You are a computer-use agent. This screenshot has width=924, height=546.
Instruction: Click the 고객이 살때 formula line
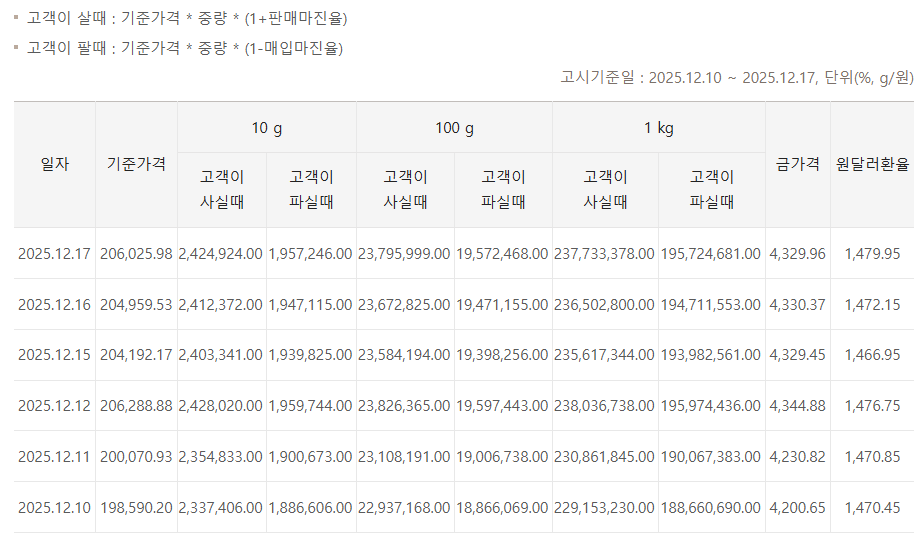point(187,18)
